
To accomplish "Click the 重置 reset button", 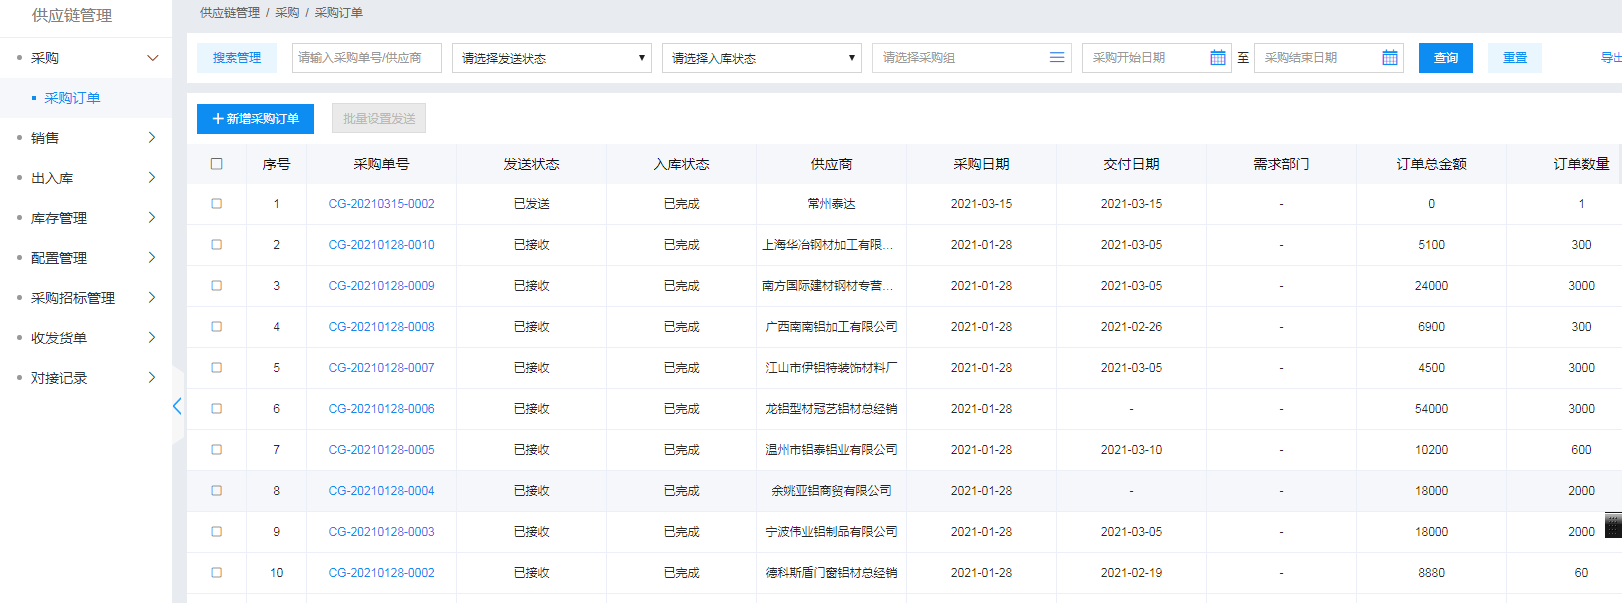I will click(1514, 58).
